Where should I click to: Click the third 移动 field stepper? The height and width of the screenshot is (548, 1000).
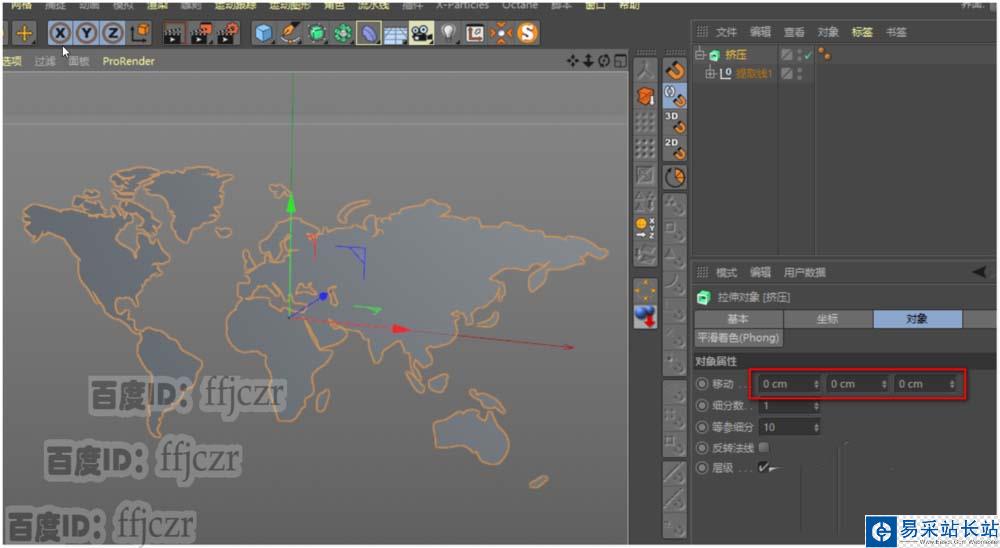click(952, 384)
